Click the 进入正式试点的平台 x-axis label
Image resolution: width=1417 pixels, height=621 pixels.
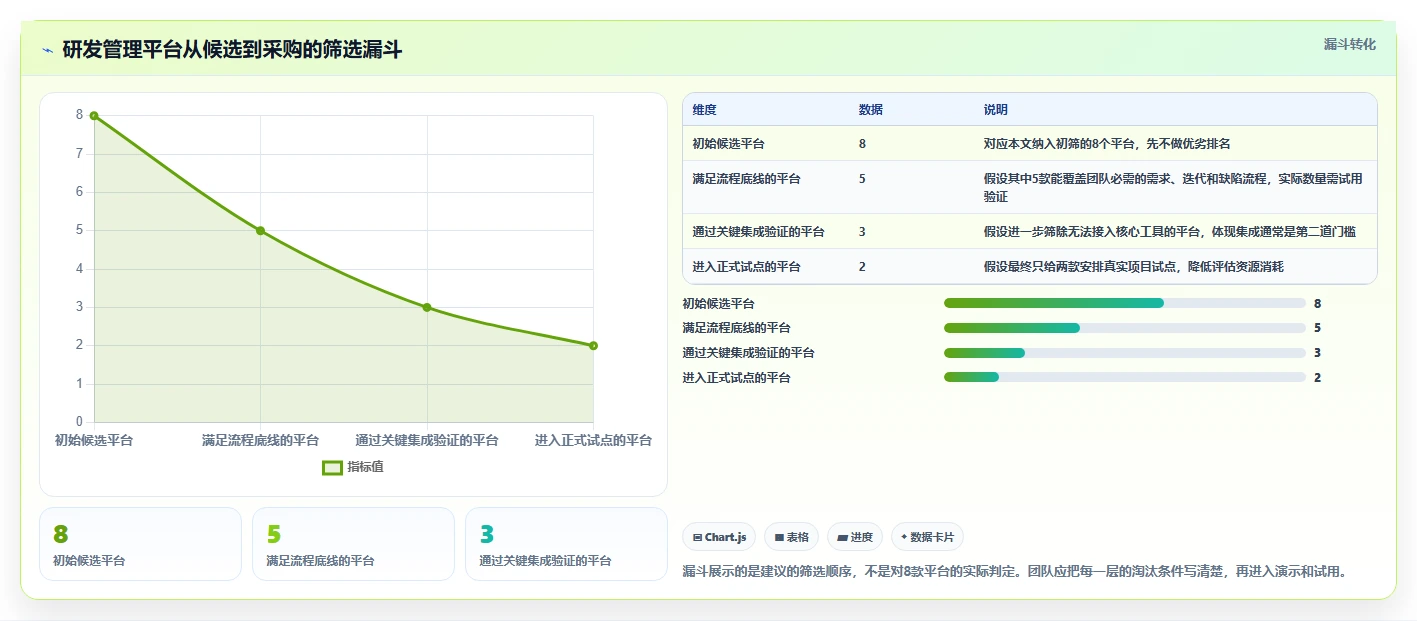[593, 440]
